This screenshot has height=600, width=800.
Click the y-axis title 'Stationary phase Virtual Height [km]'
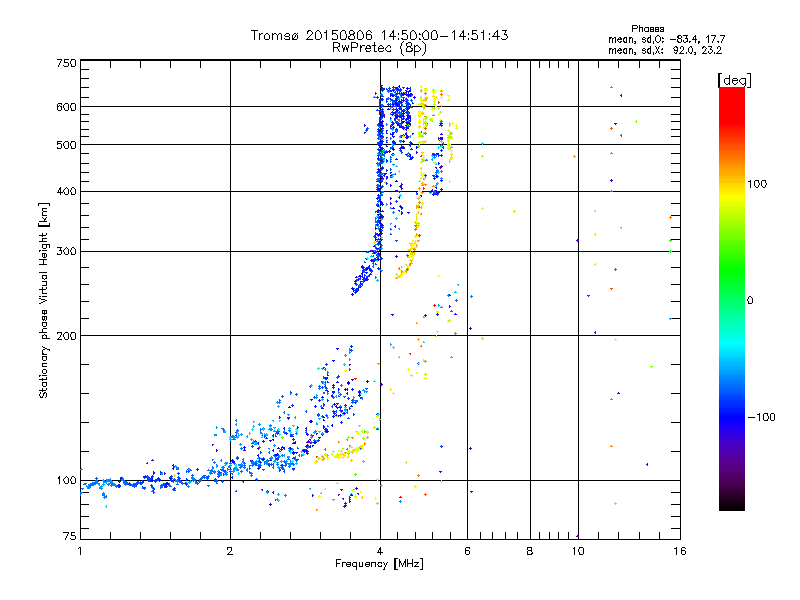click(43, 300)
